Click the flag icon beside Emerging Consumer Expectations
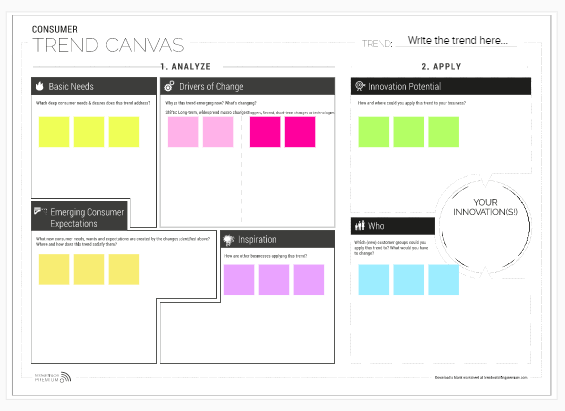This screenshot has height=411, width=565. click(x=40, y=211)
